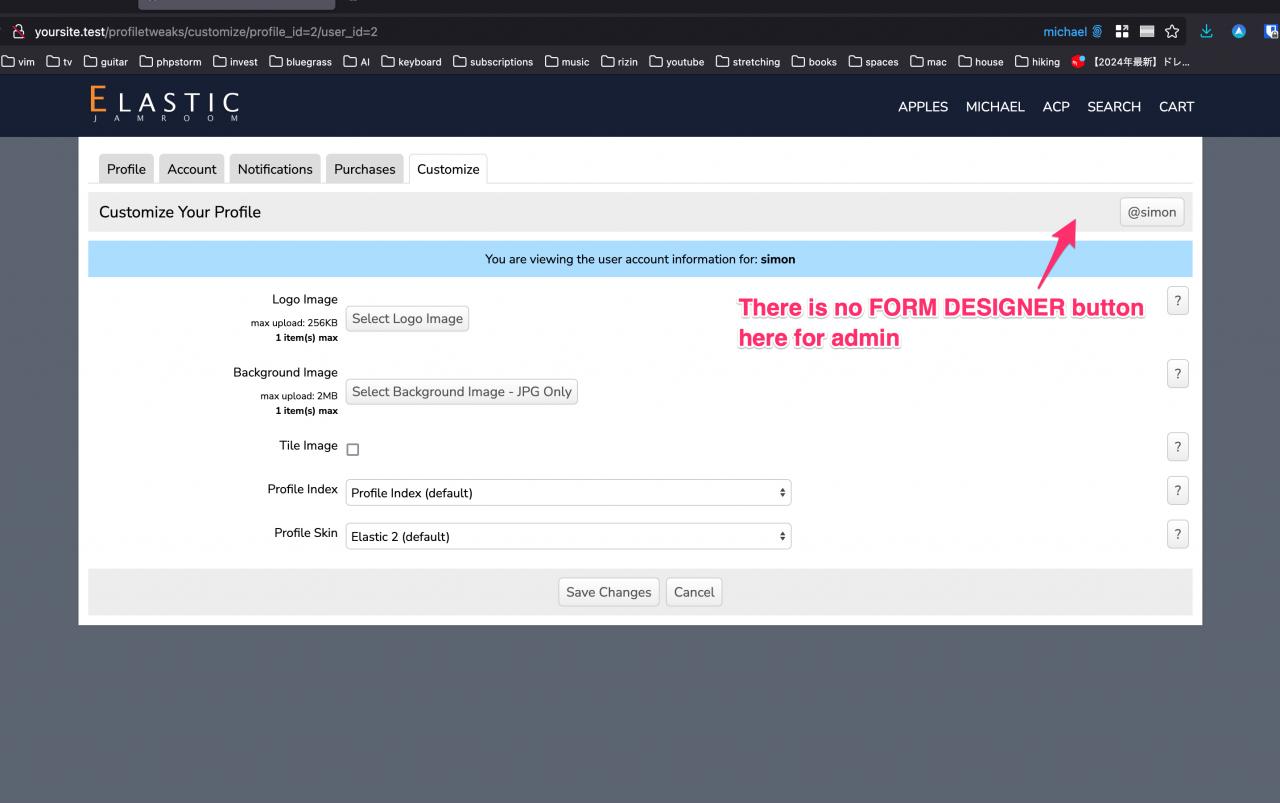Click the site security padlock icon
The width and height of the screenshot is (1280, 803).
point(17,32)
